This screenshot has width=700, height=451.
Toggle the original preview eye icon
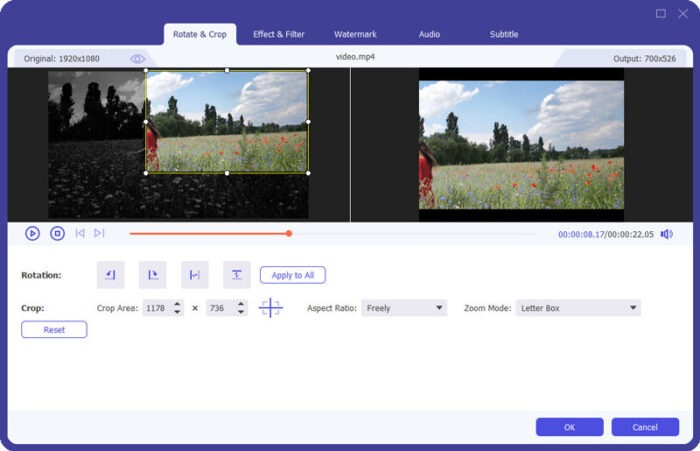tap(138, 59)
